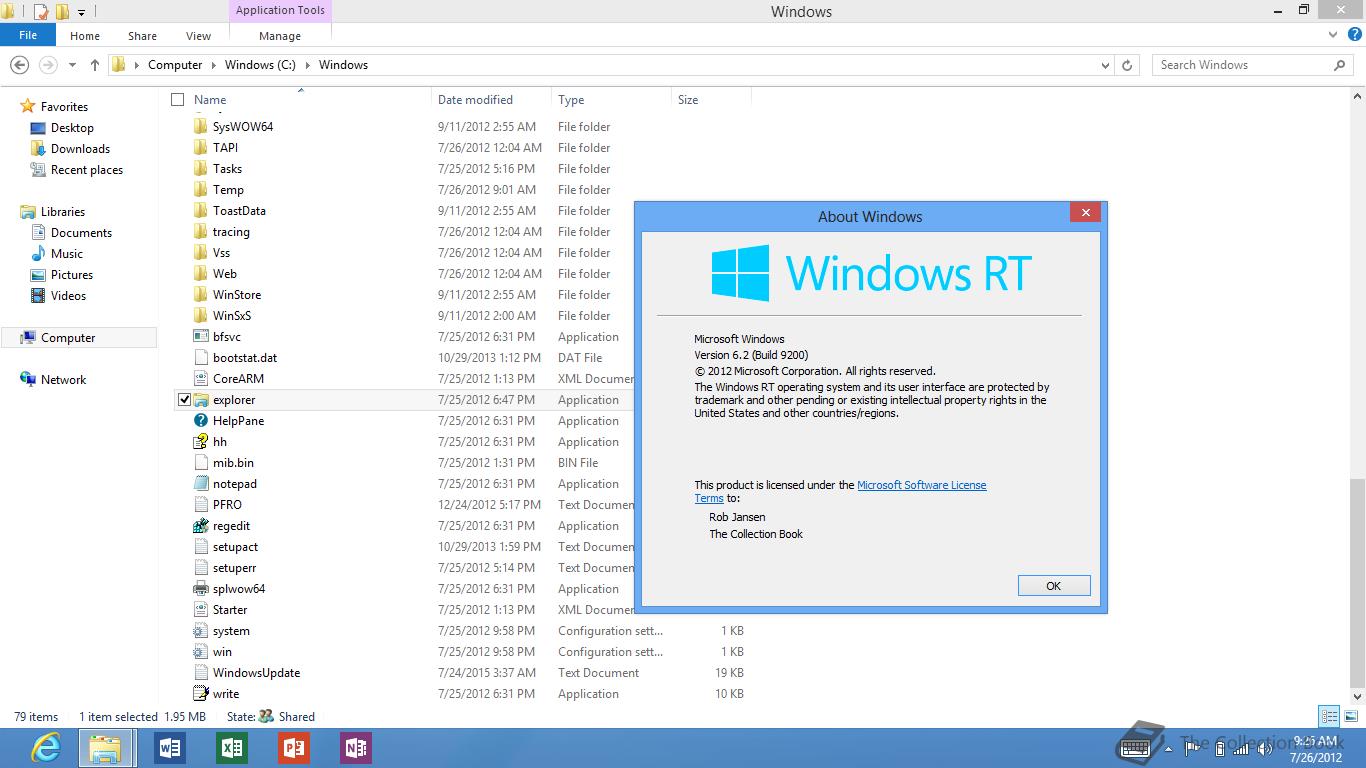This screenshot has height=768, width=1366.
Task: Open the Music library
Action: tap(67, 254)
